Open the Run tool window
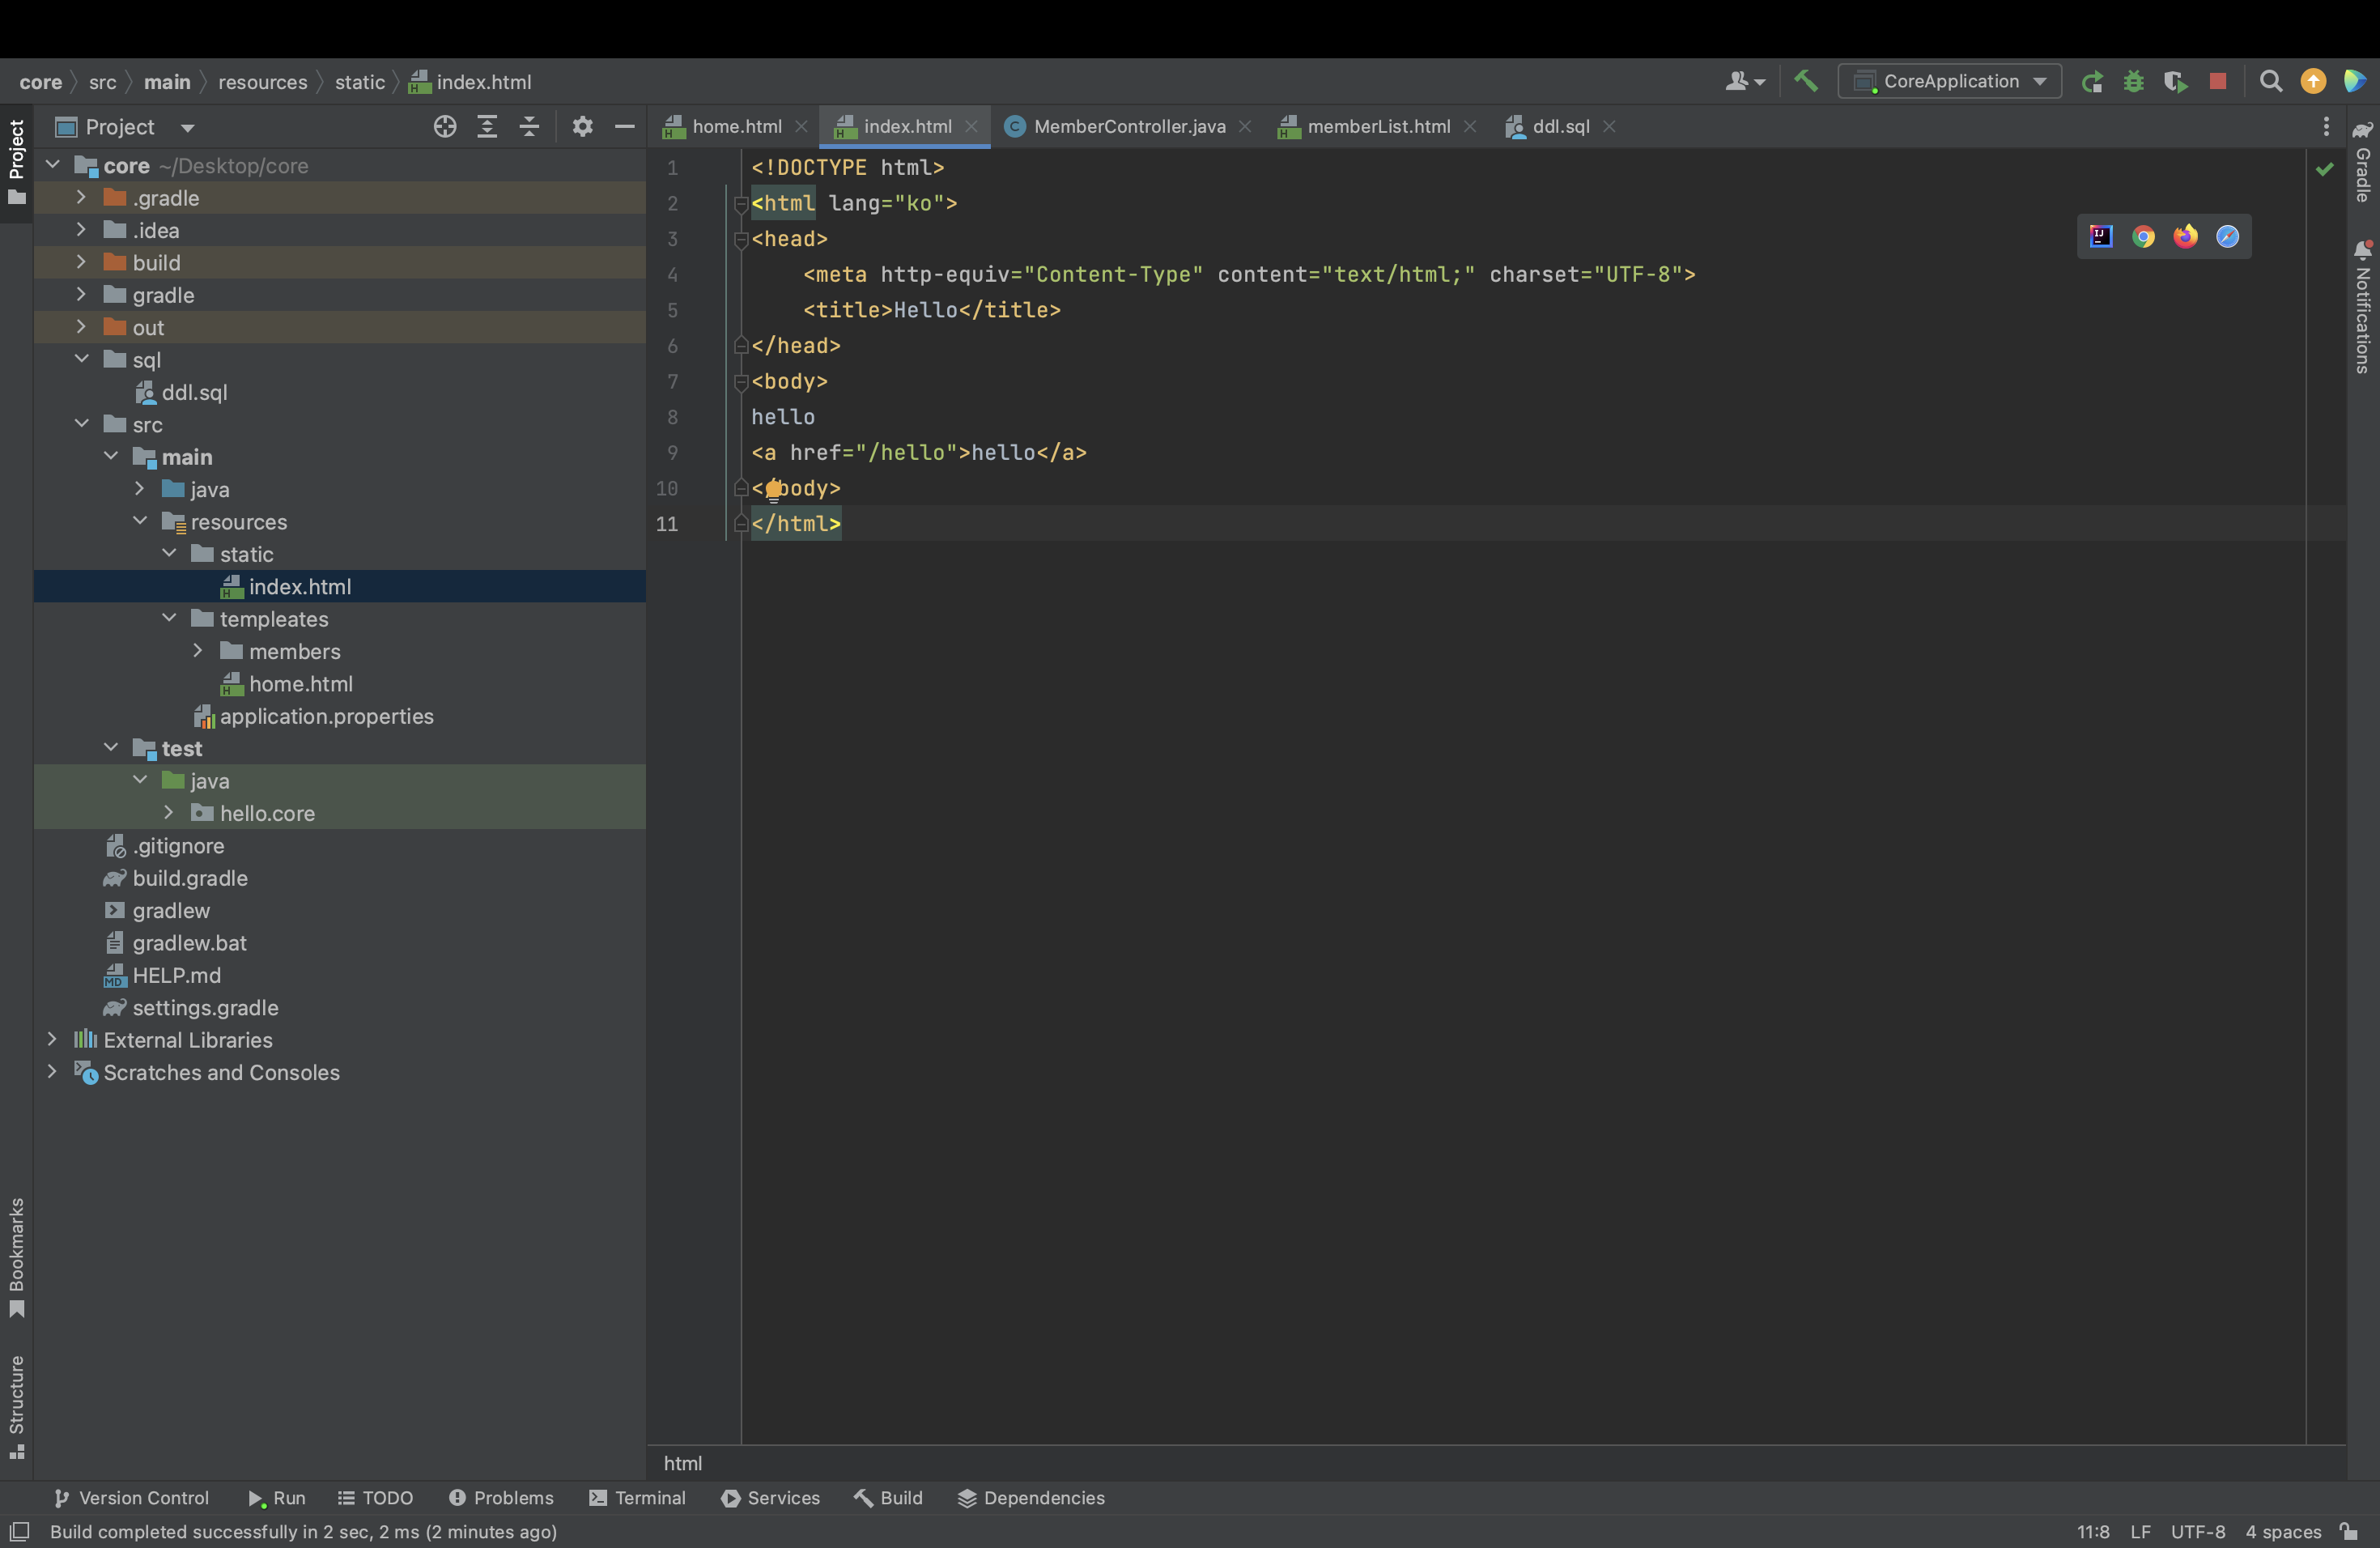 276,1497
